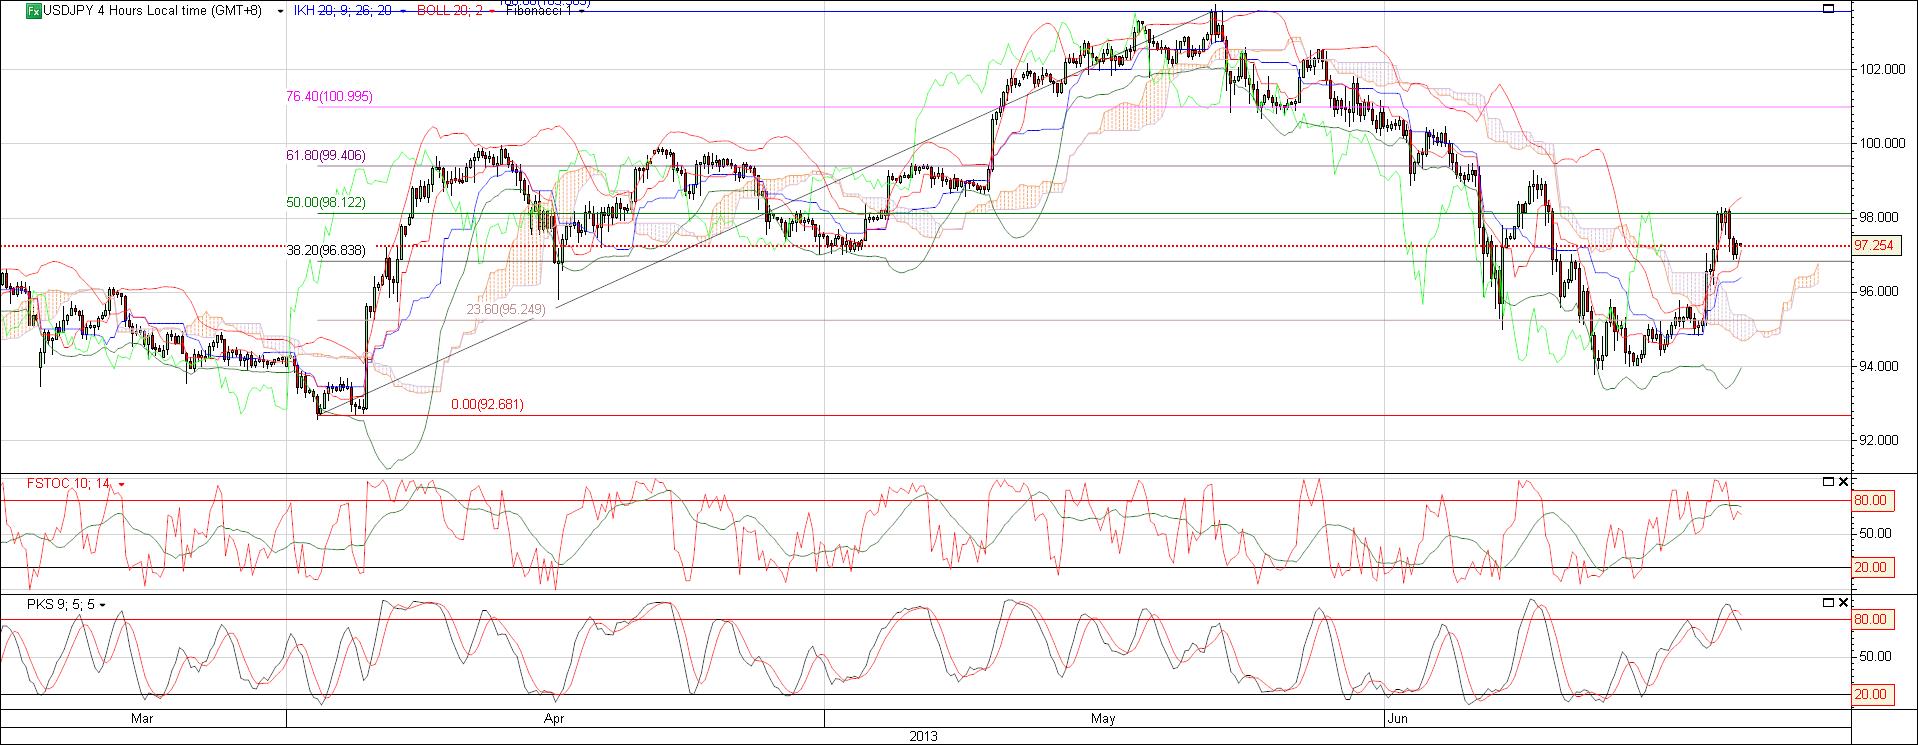The width and height of the screenshot is (1918, 745).
Task: Maximize the FSTOC indicator panel
Action: click(x=1829, y=482)
